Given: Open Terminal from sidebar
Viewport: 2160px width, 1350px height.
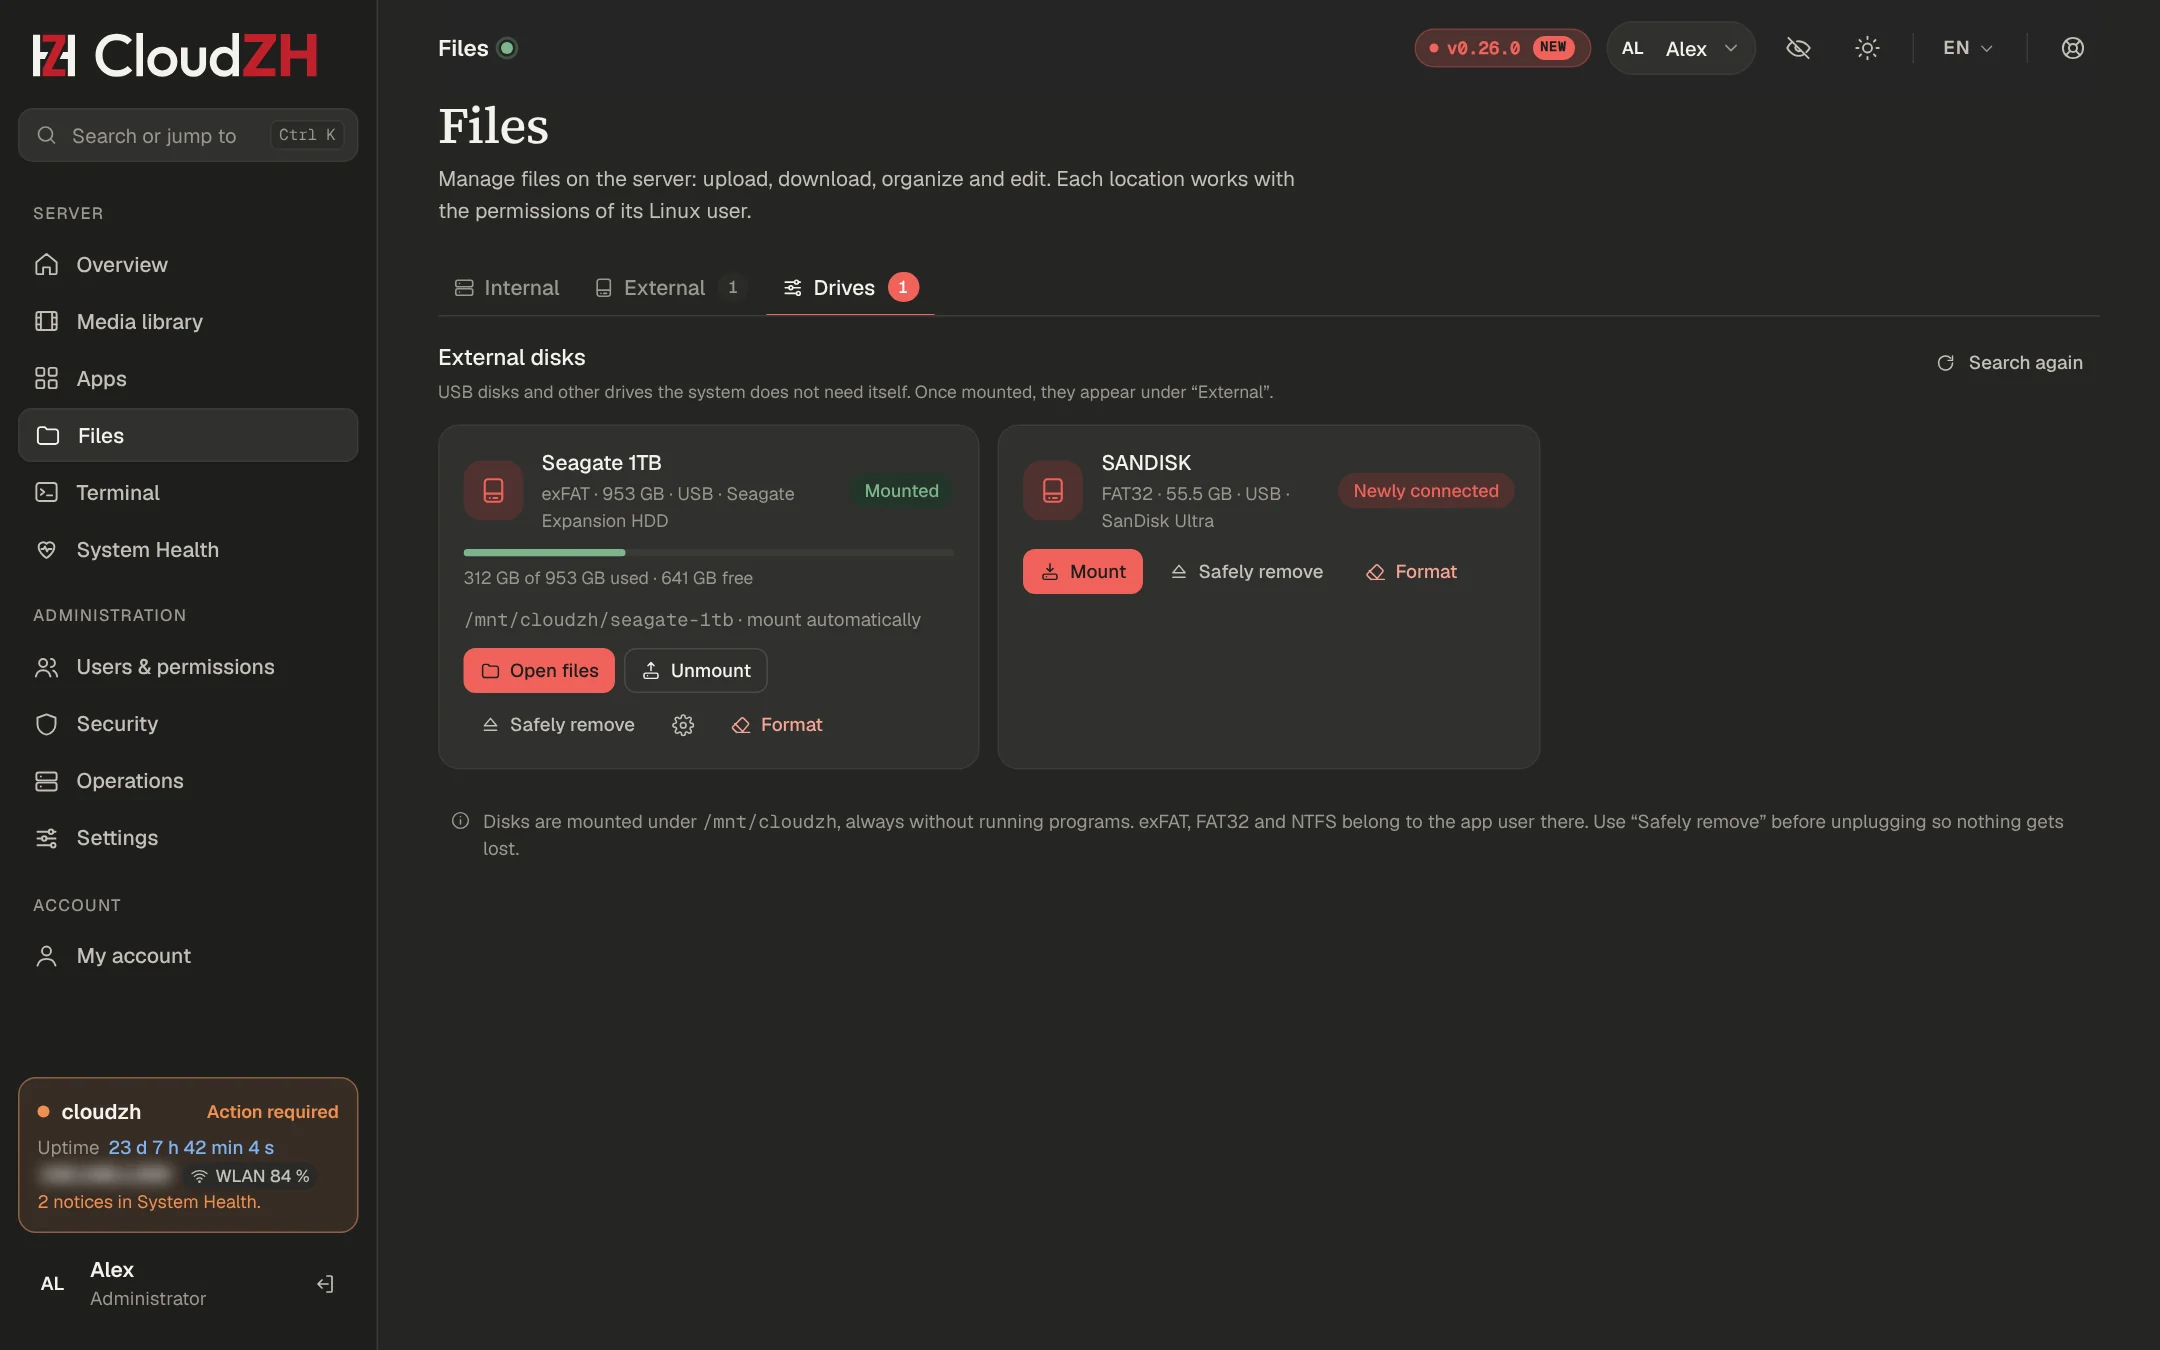Looking at the screenshot, I should coord(188,493).
